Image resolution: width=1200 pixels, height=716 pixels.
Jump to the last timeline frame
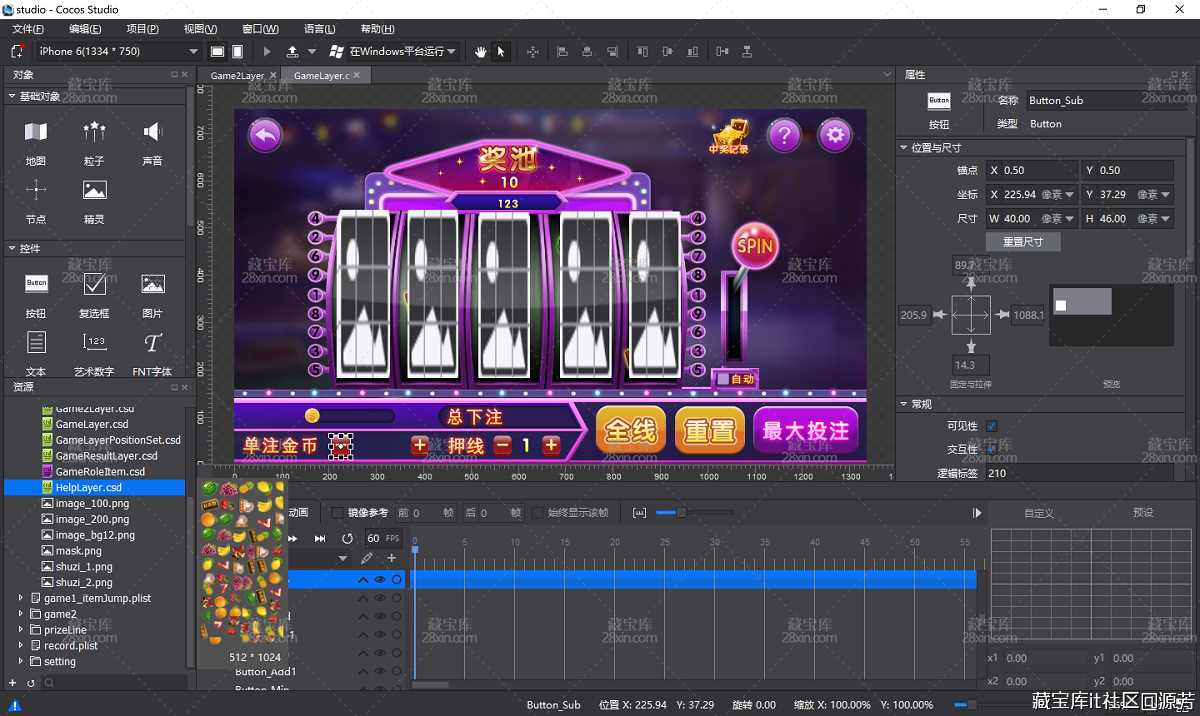point(320,538)
